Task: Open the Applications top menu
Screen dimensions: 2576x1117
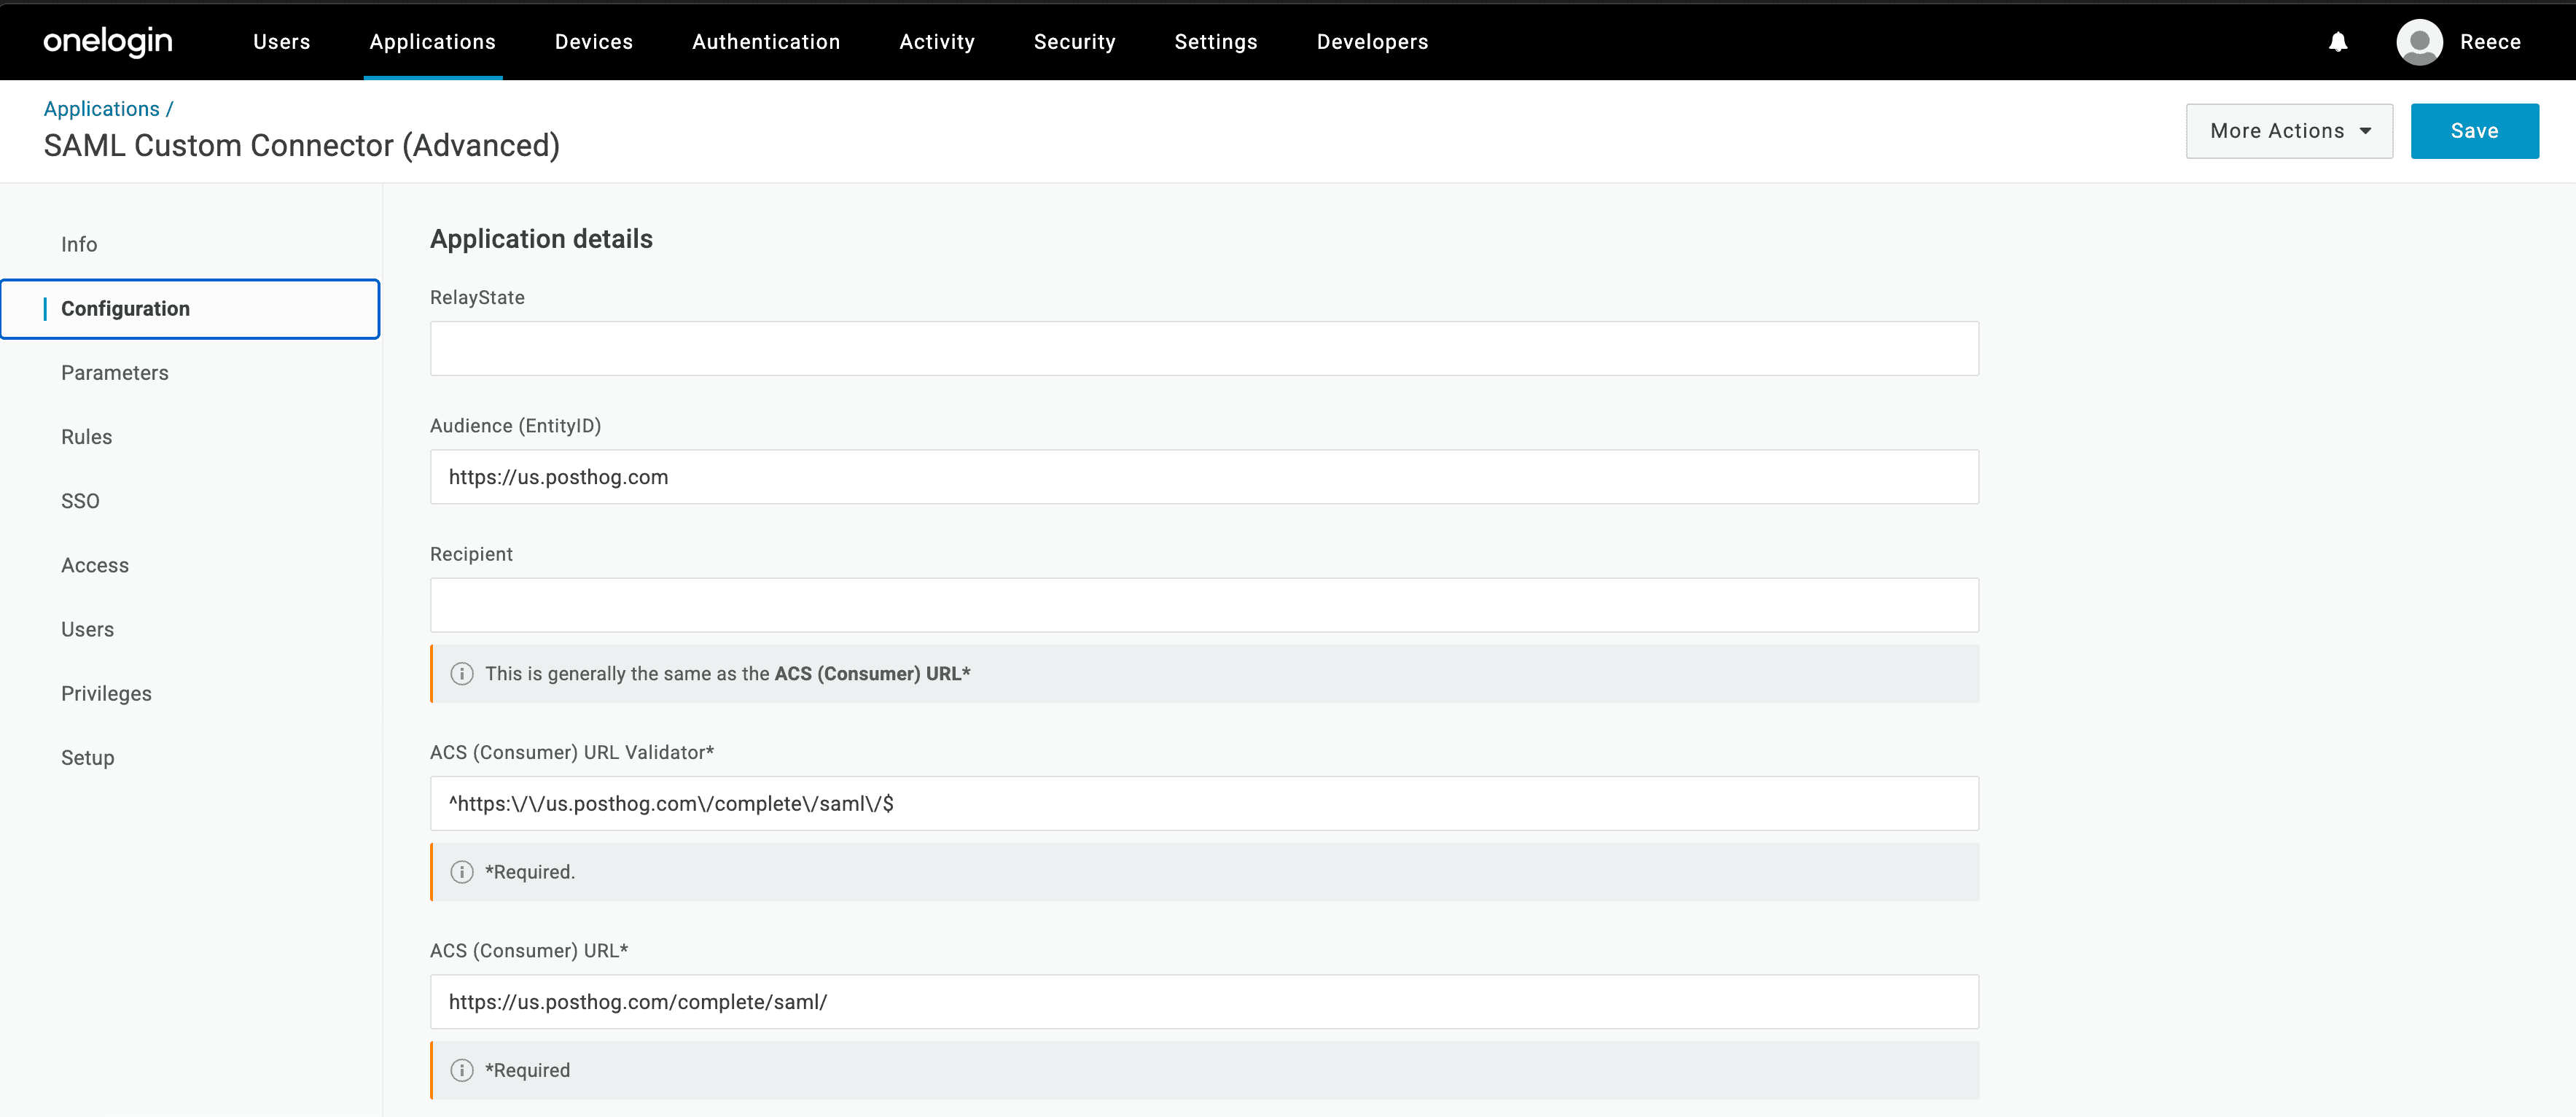Action: click(x=433, y=42)
